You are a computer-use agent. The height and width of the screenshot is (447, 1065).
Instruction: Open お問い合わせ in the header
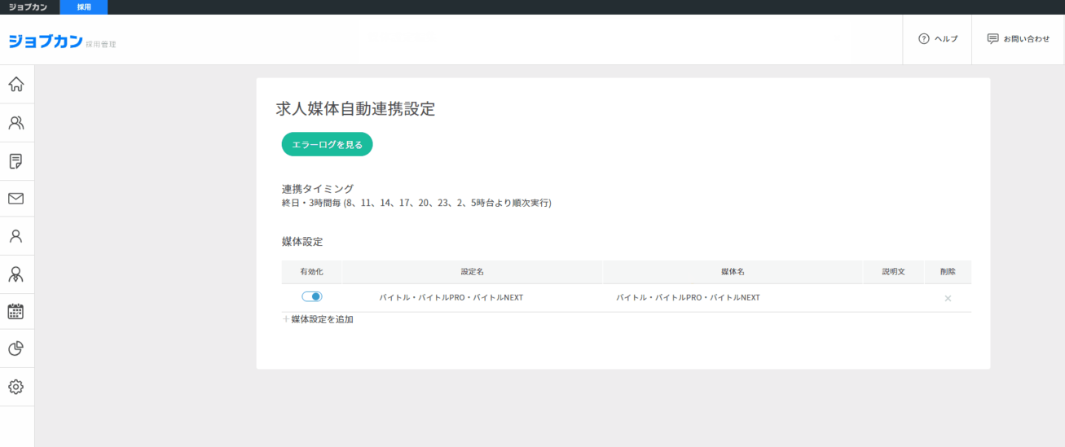(x=1018, y=39)
